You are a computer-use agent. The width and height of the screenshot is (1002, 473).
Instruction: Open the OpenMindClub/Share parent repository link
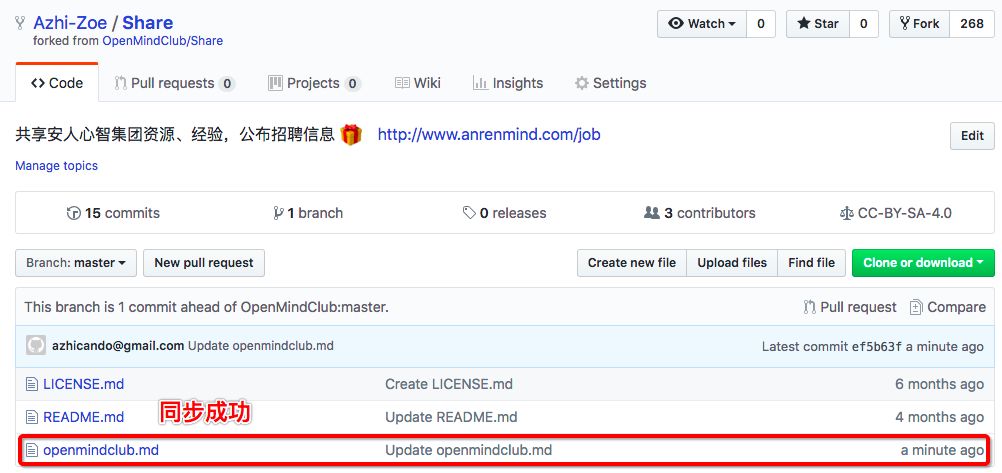pos(162,41)
